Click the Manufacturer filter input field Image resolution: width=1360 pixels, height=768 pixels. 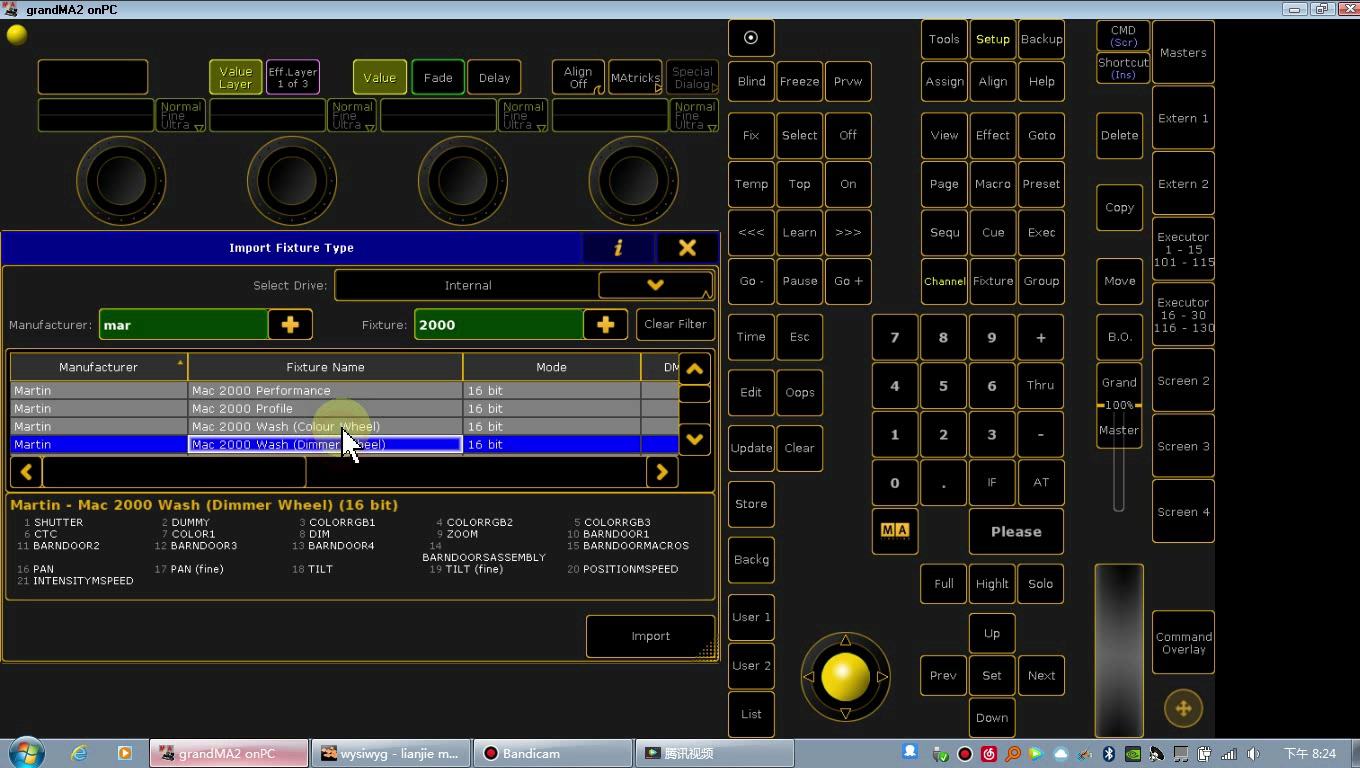(x=183, y=325)
